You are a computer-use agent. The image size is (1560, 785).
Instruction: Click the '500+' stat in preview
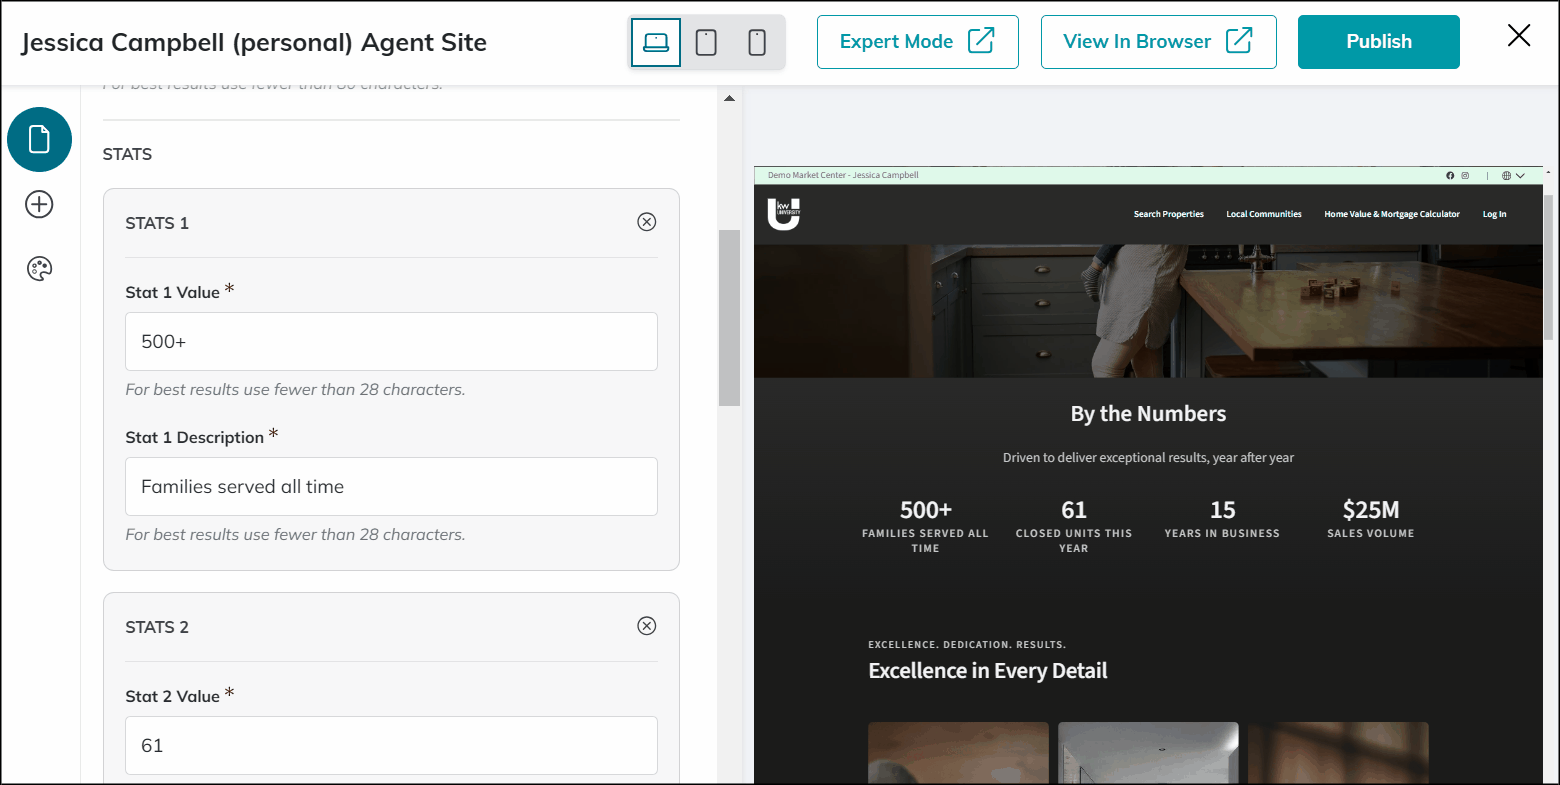[926, 510]
